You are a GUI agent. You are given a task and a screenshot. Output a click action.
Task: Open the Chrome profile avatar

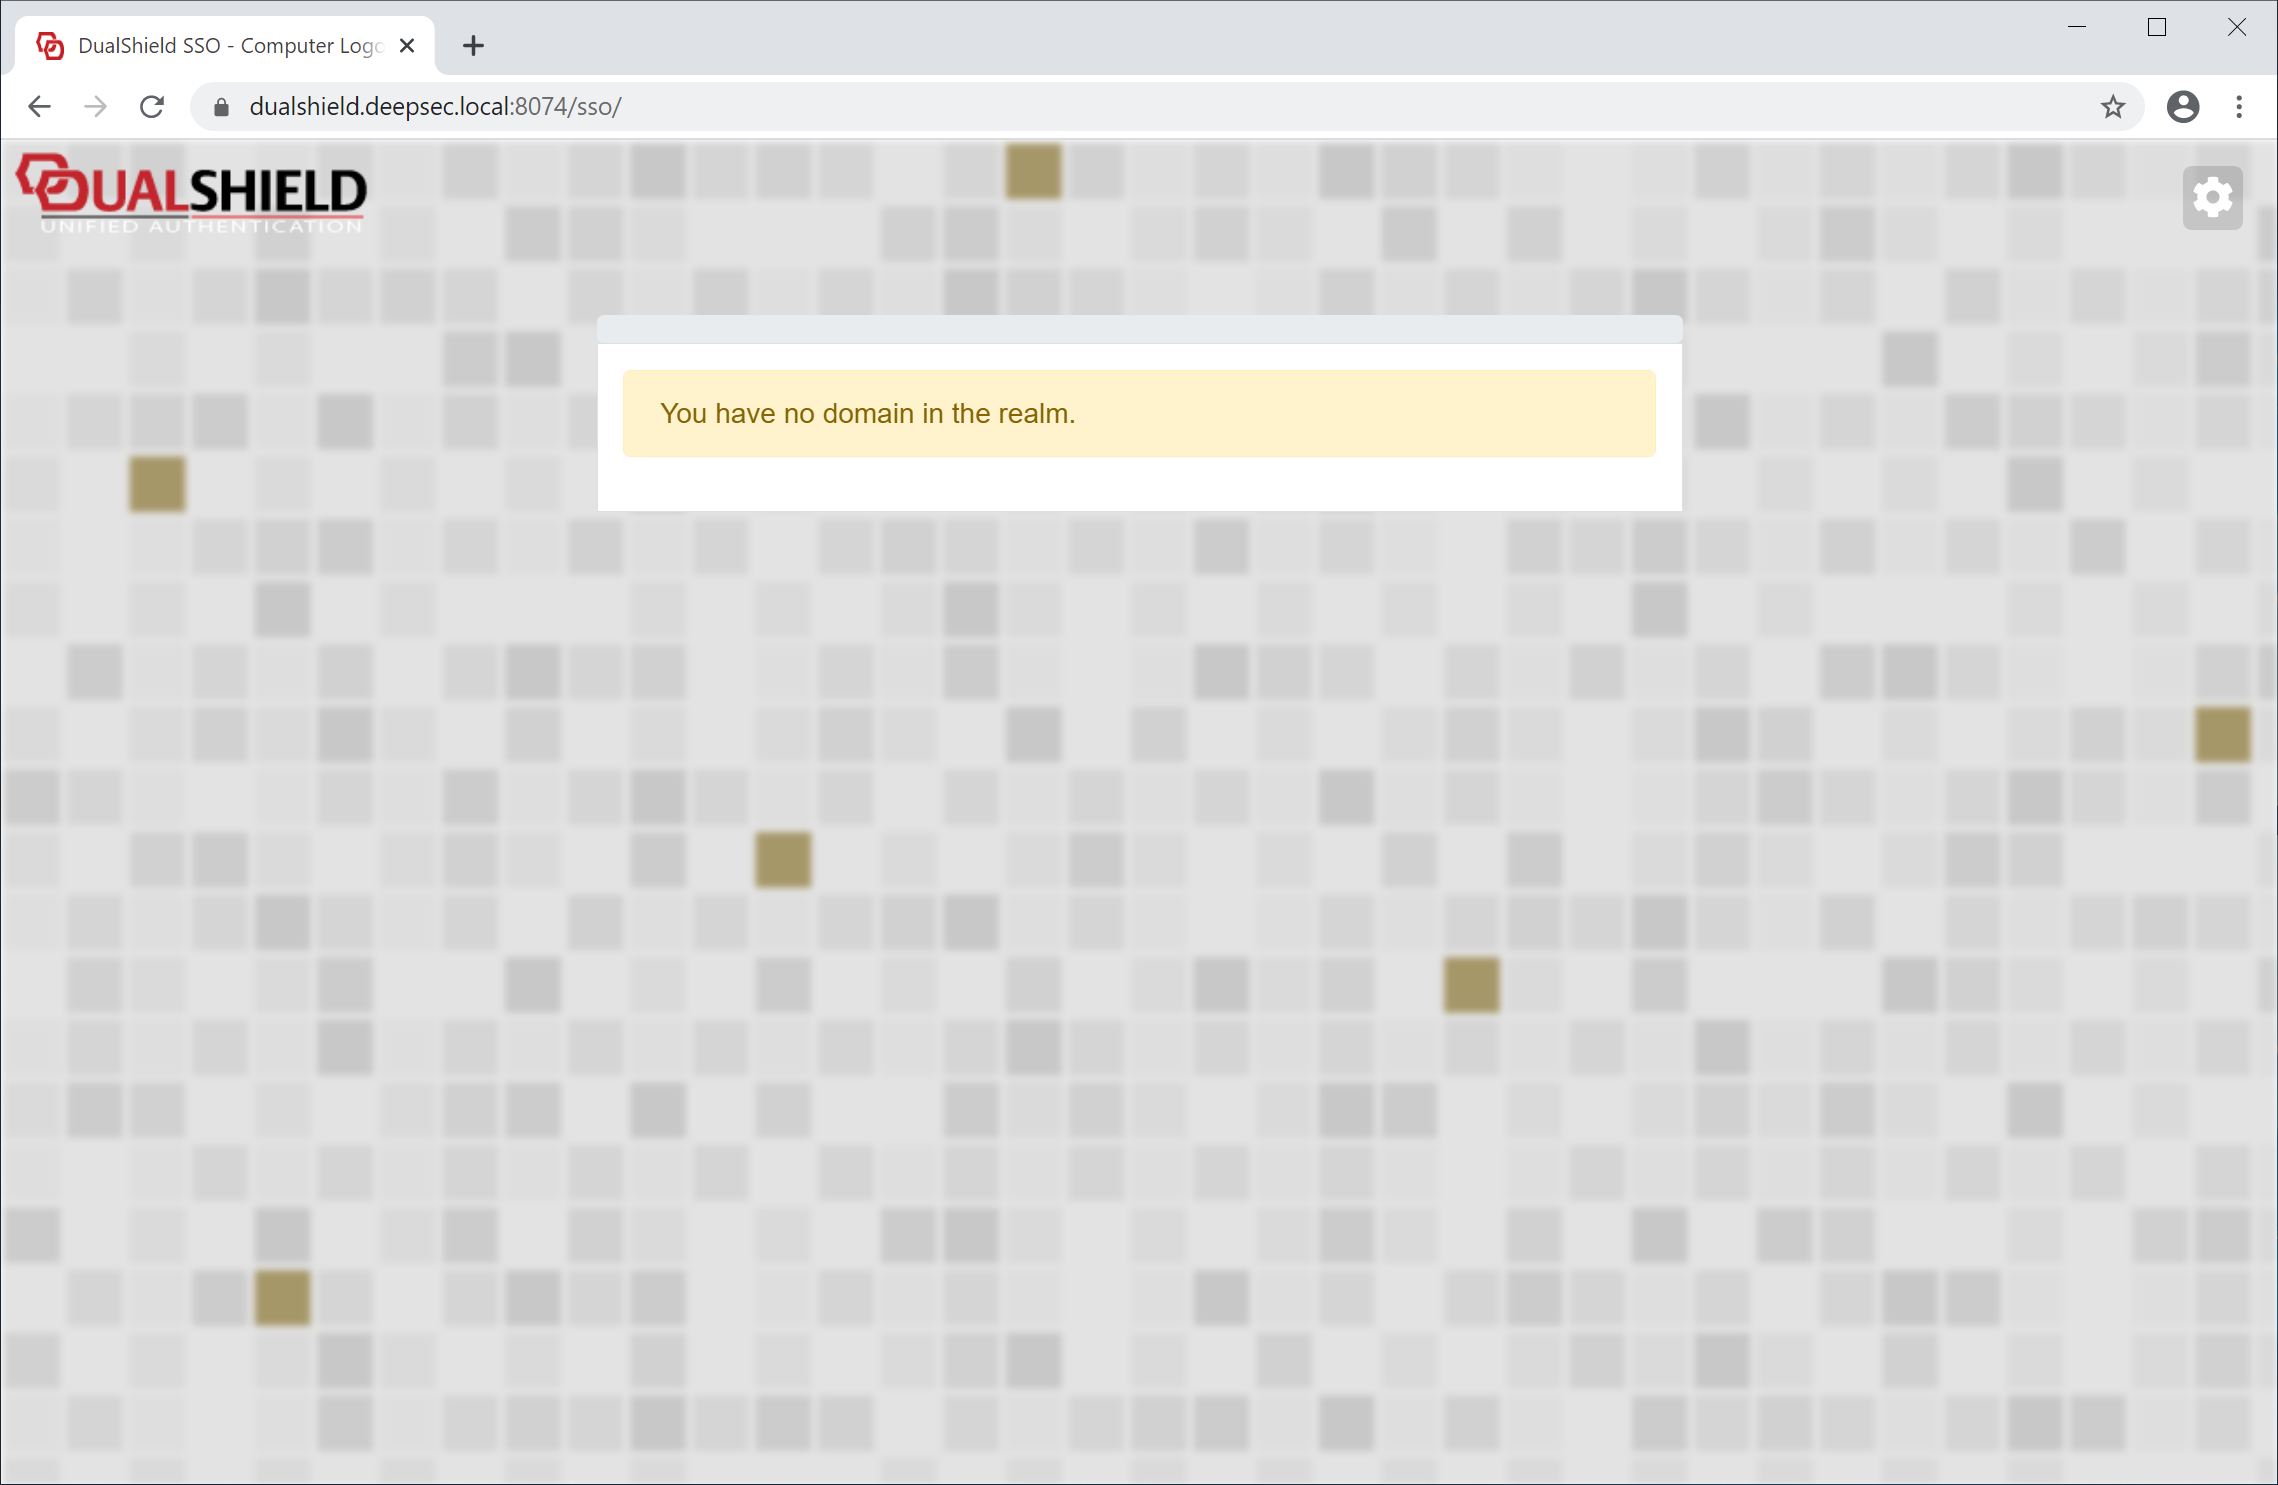[x=2182, y=107]
